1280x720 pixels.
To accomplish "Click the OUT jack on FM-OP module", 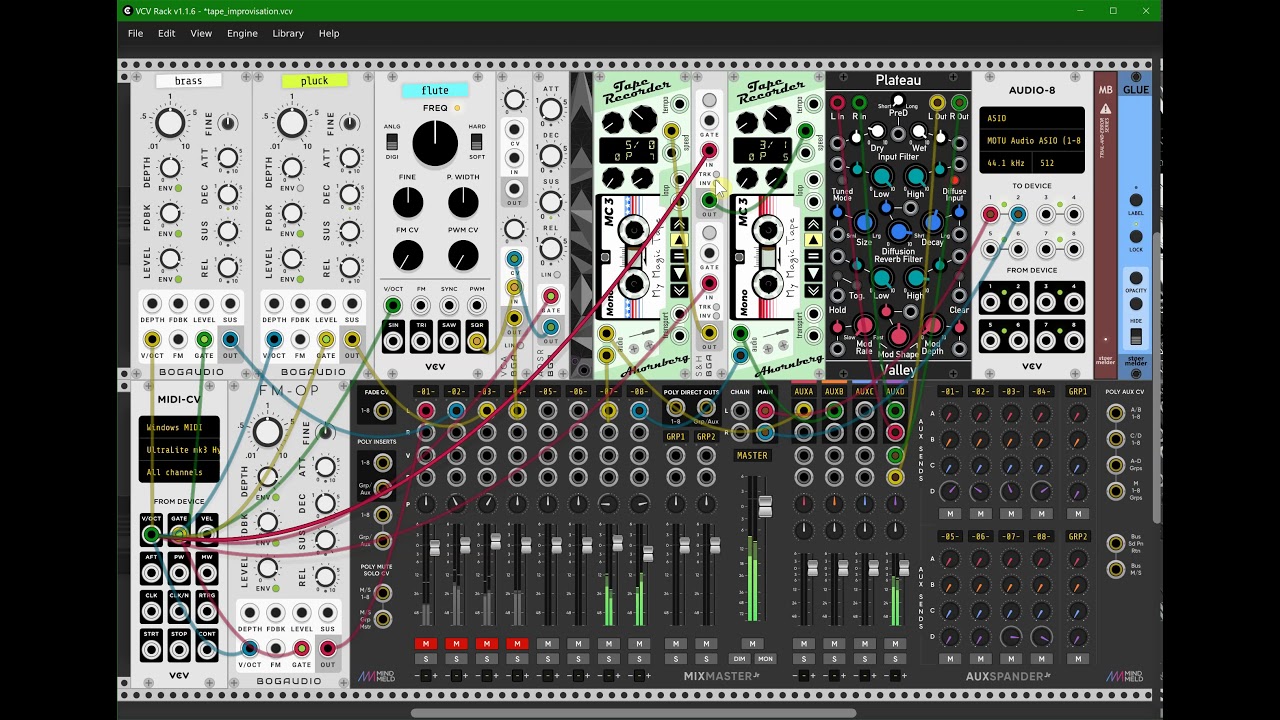I will pos(327,648).
